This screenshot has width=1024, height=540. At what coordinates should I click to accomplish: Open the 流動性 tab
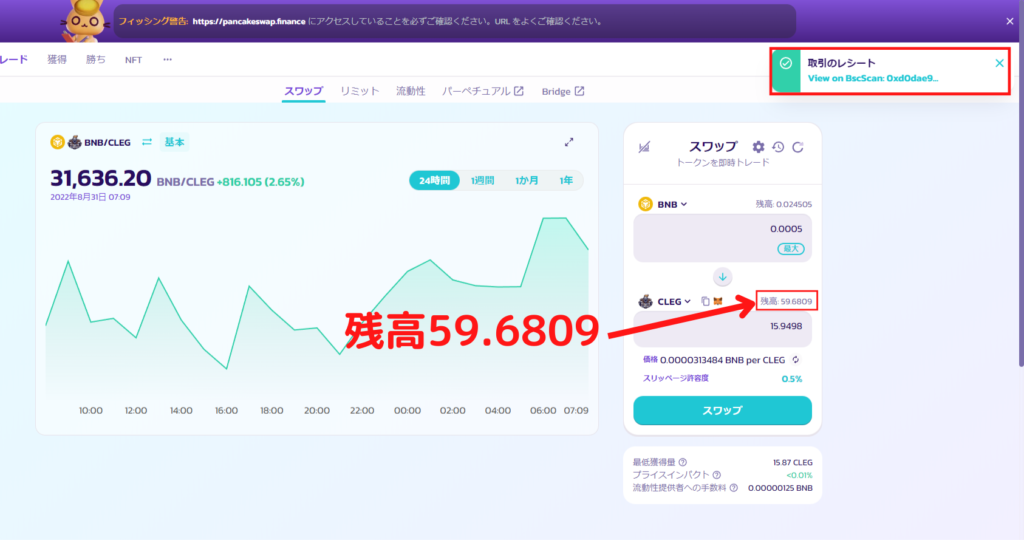411,91
